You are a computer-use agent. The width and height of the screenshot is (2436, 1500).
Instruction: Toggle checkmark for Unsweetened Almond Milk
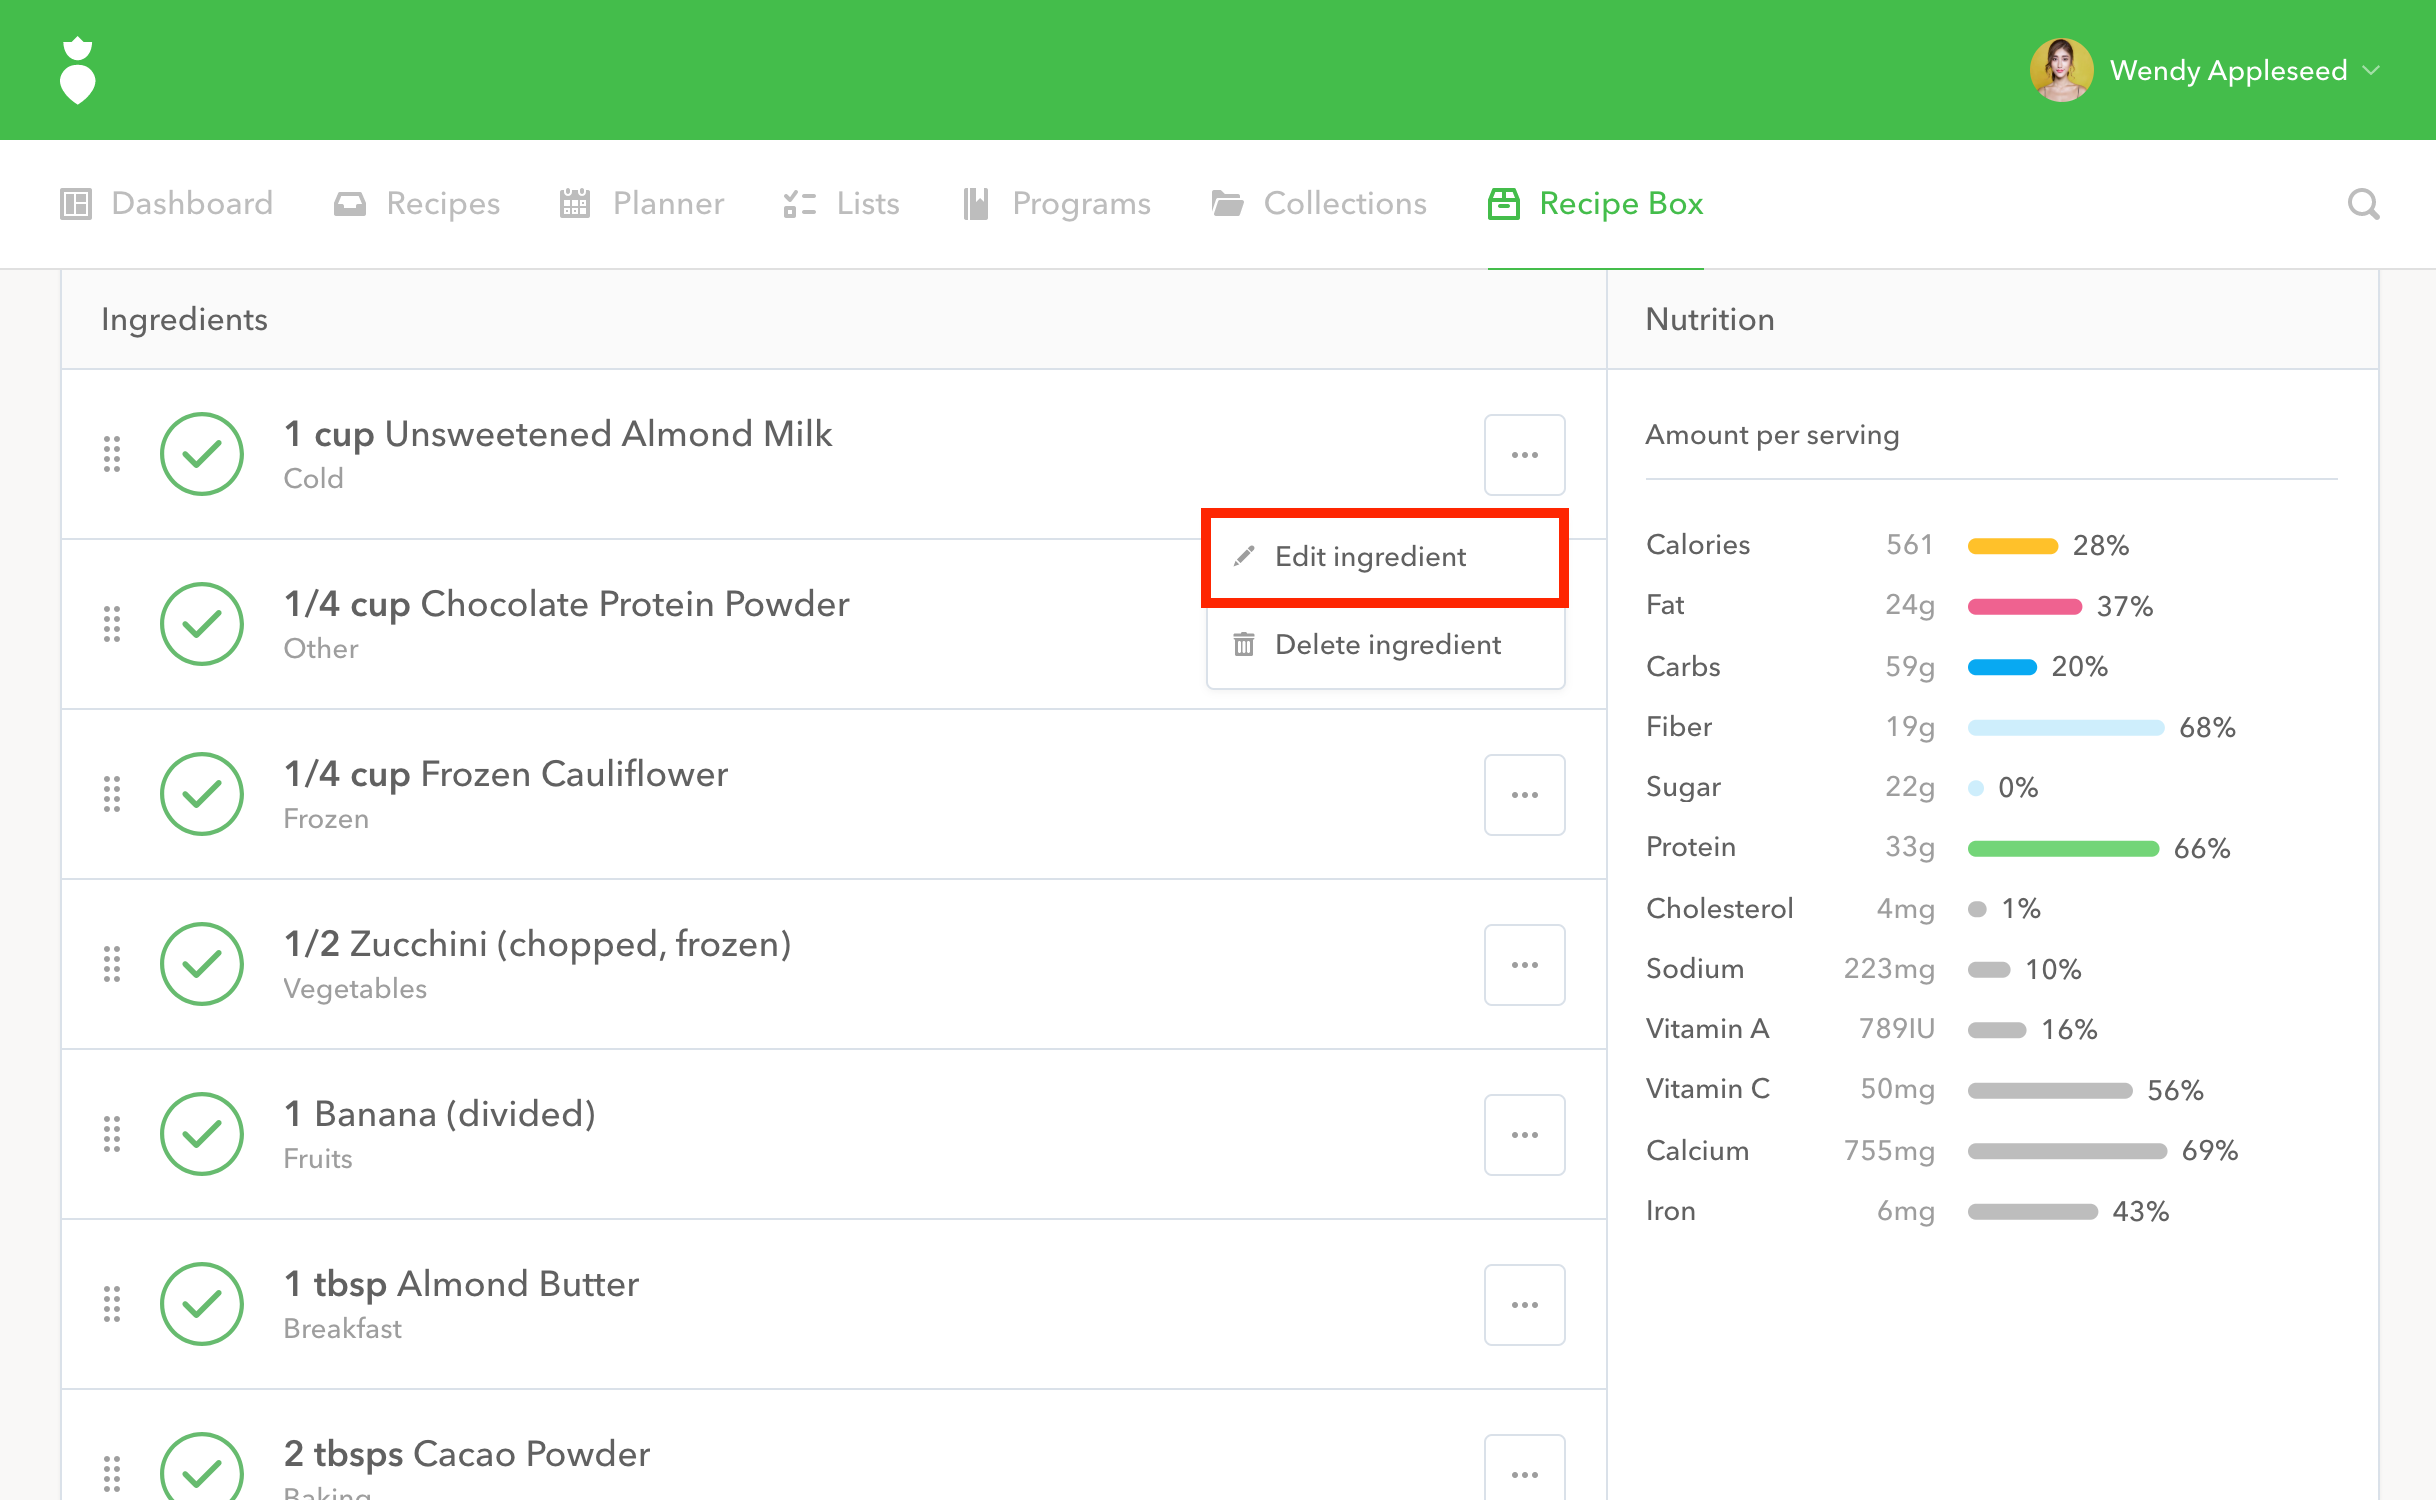pyautogui.click(x=202, y=454)
